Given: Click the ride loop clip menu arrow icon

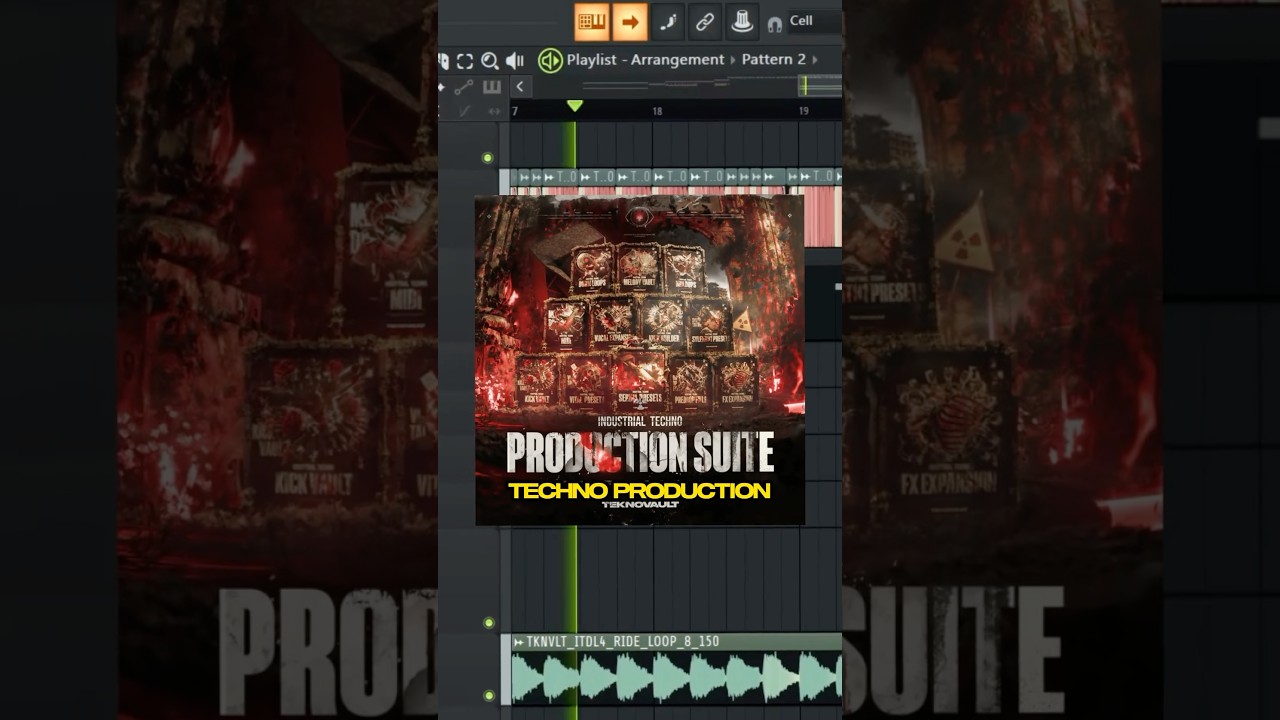Looking at the screenshot, I should click(x=519, y=642).
